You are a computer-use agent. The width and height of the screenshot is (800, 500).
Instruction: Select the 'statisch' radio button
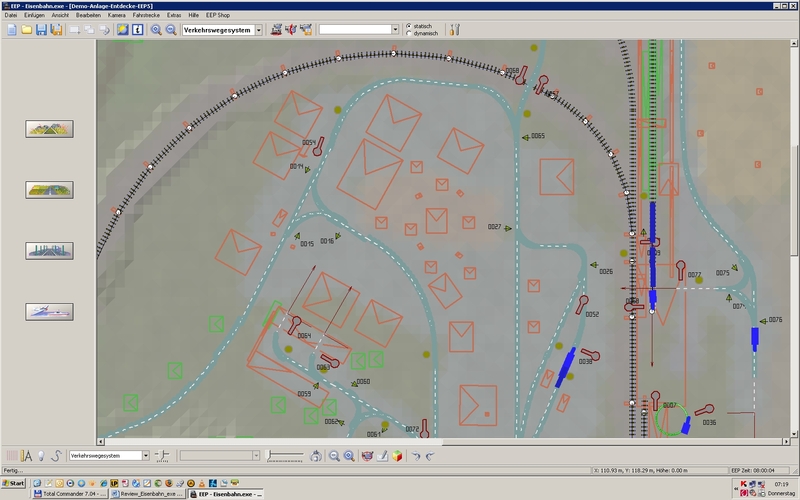409,26
